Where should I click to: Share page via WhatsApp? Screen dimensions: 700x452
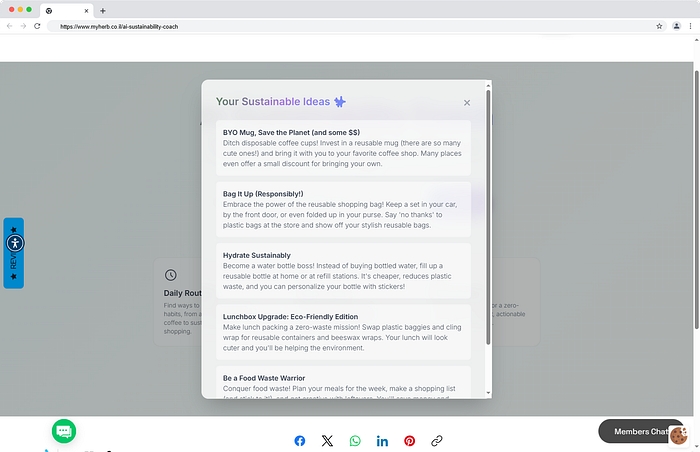(x=355, y=441)
